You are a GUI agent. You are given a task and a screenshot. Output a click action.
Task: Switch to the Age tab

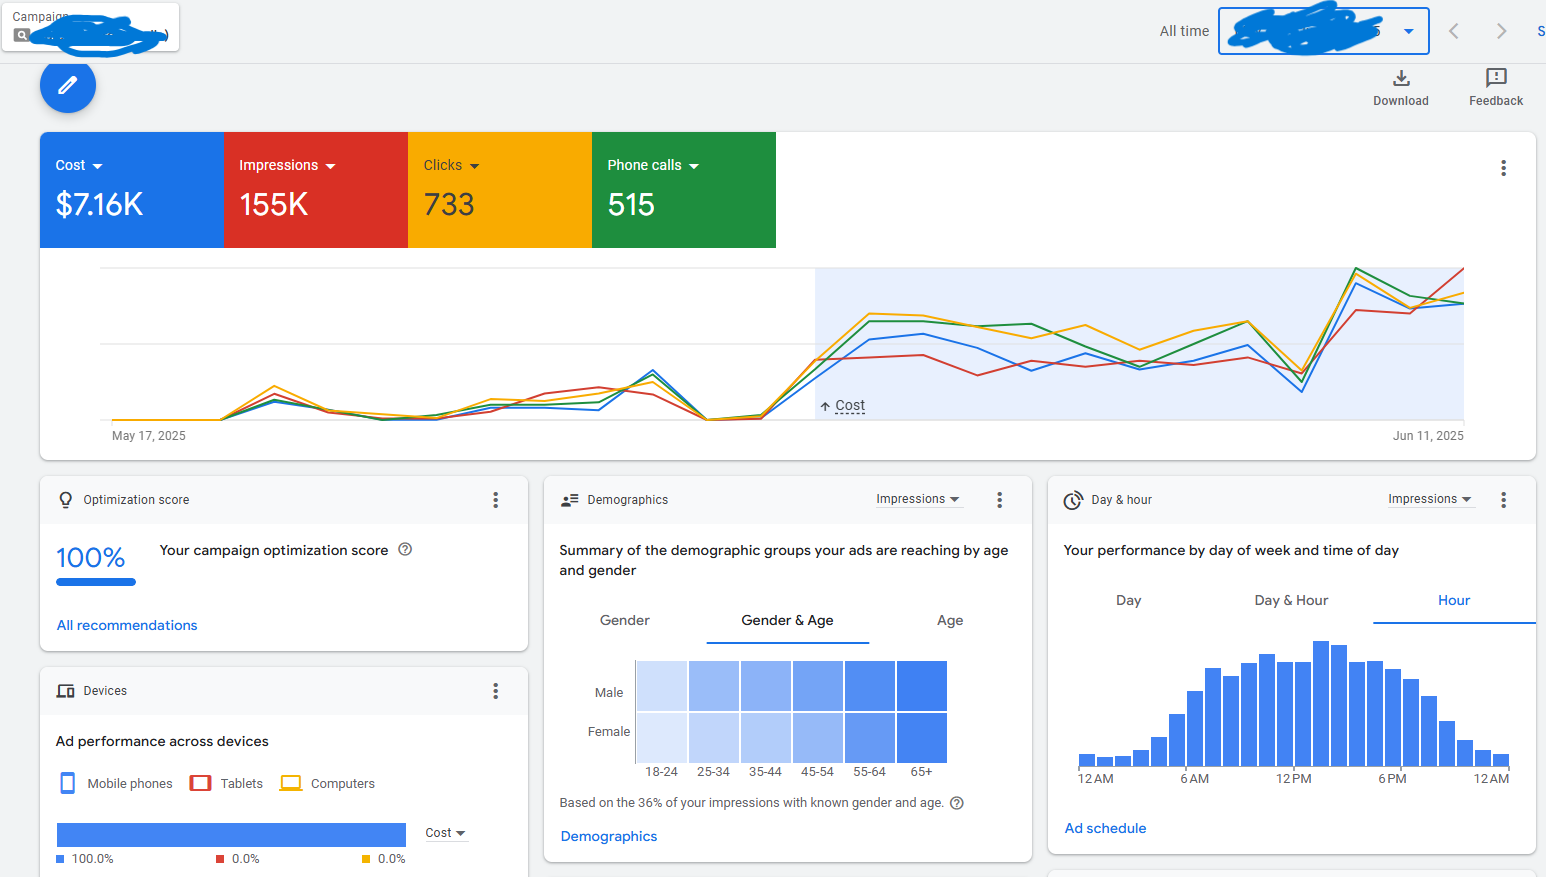tap(949, 621)
